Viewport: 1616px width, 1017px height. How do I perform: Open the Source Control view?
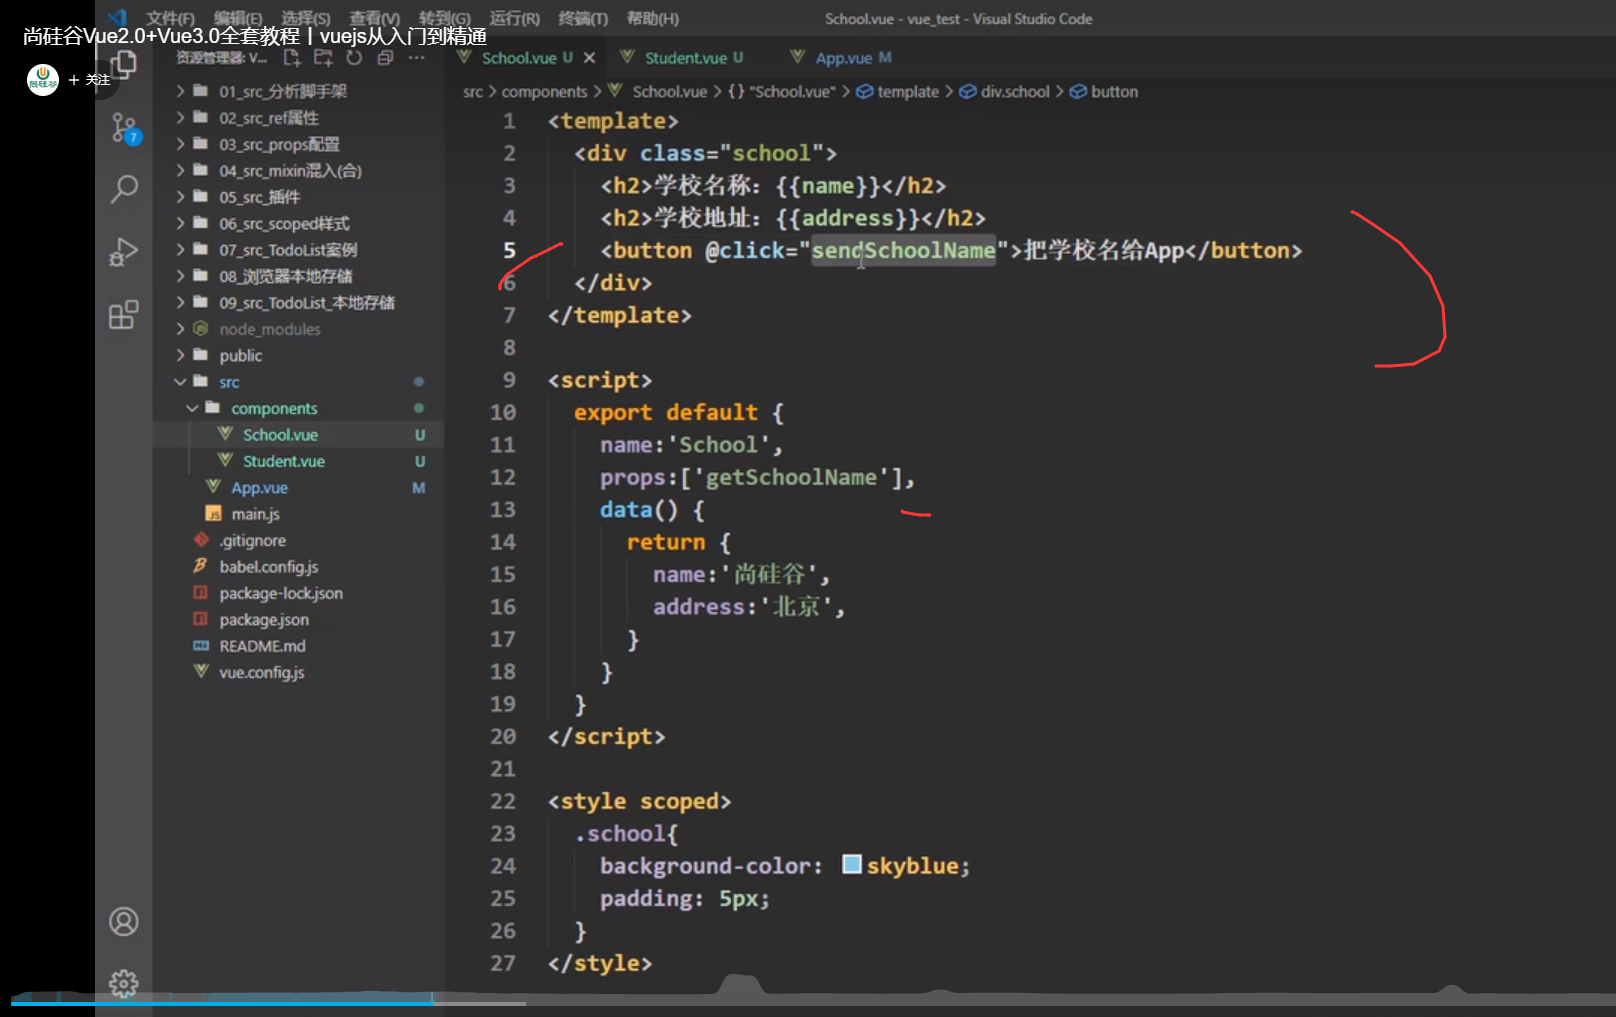[x=124, y=128]
